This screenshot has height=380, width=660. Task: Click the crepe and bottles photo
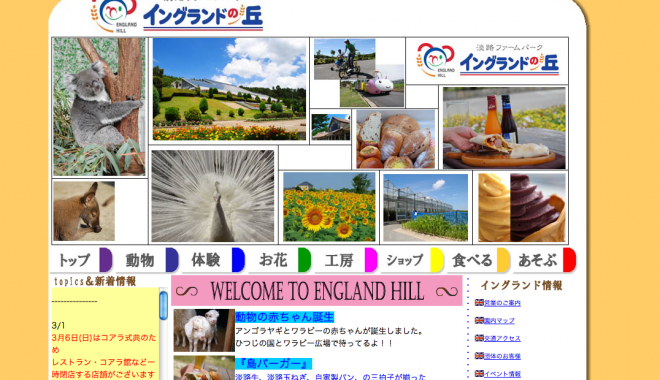pyautogui.click(x=504, y=128)
